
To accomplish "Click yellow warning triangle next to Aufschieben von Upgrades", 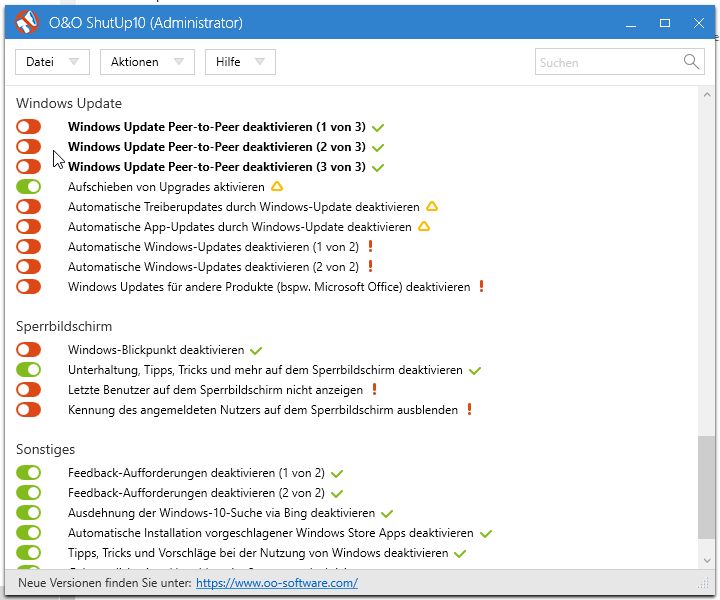I will tap(277, 186).
